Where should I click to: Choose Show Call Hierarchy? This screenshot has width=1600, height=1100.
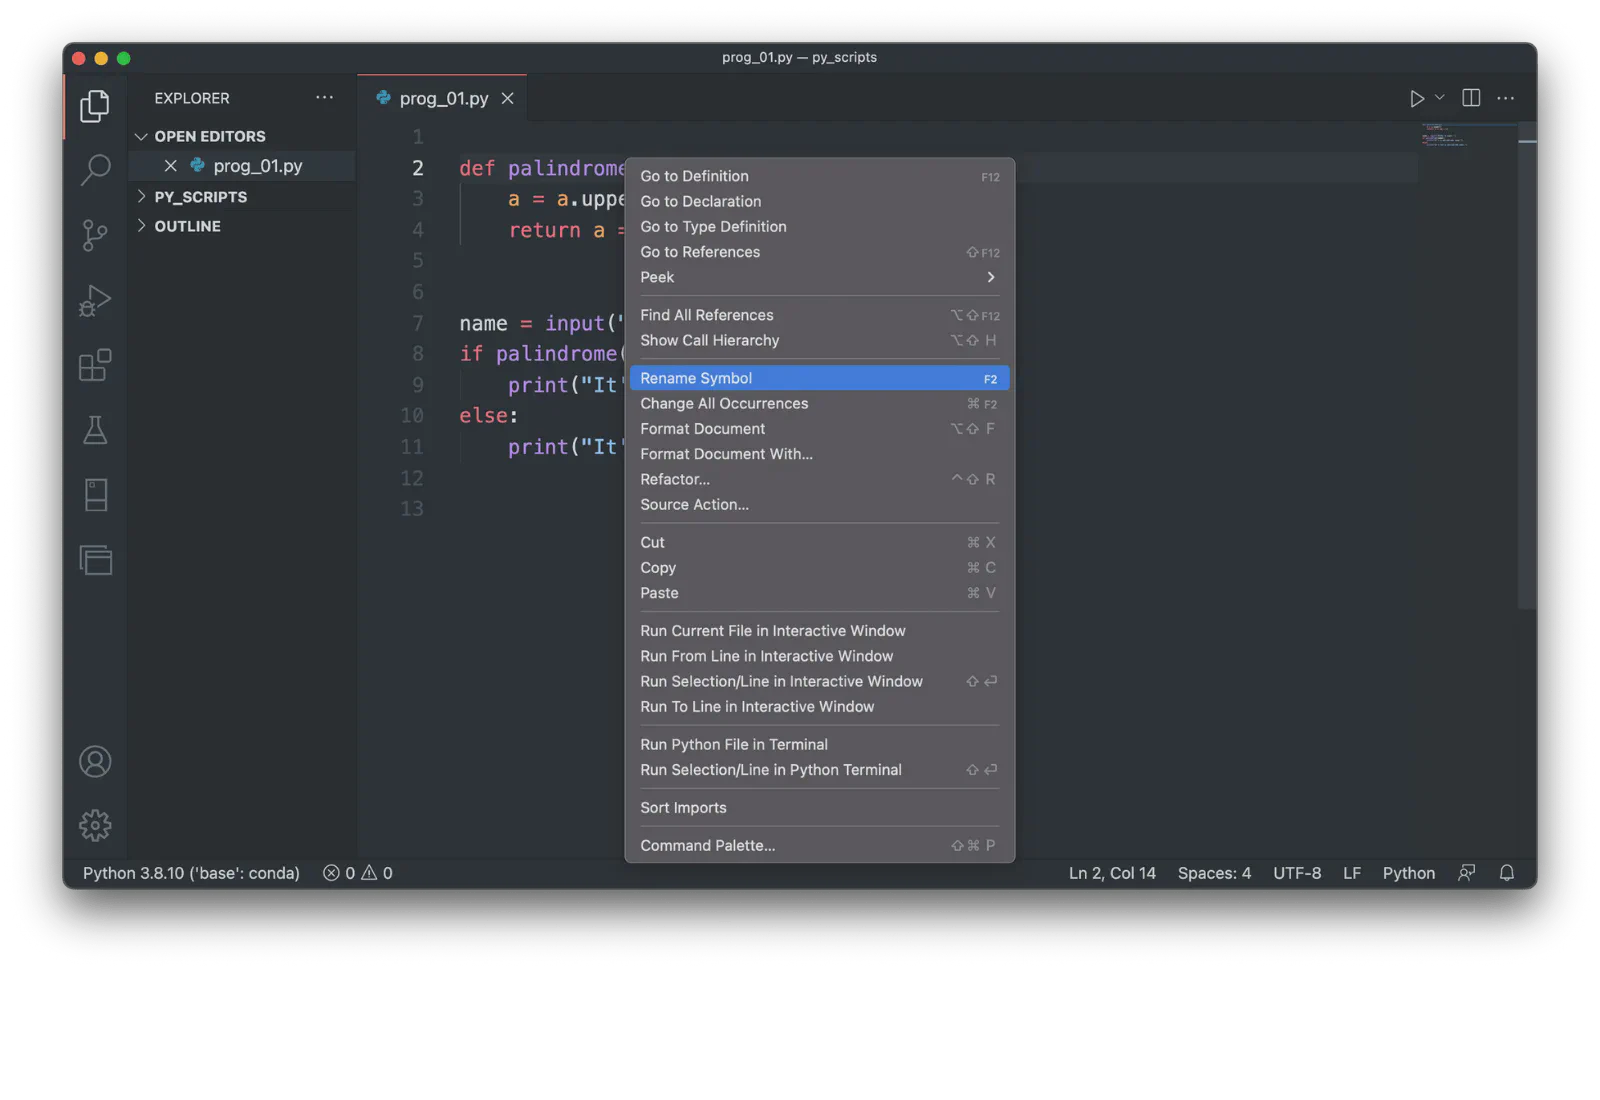click(819, 340)
